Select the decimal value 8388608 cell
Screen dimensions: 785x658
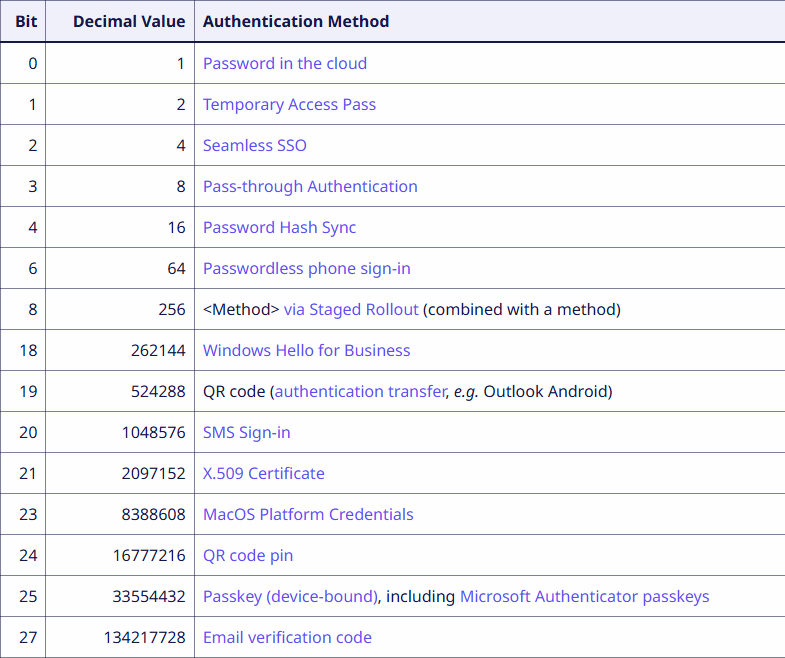point(120,515)
